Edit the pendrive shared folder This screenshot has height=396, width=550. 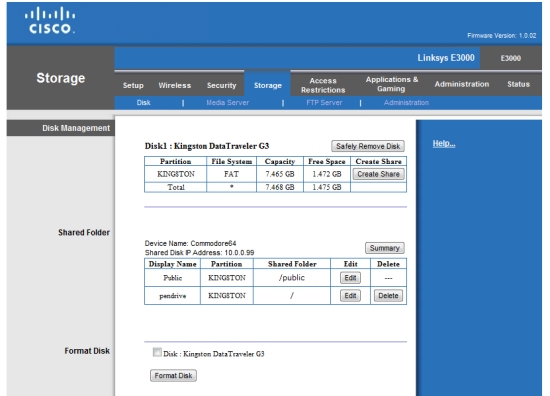(x=350, y=296)
